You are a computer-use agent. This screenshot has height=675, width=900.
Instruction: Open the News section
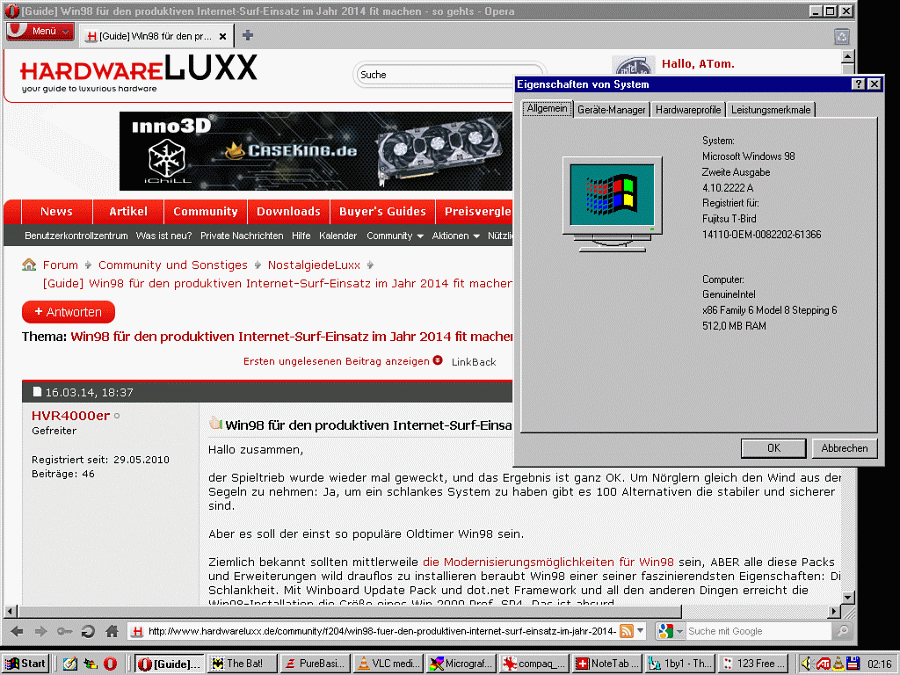pos(56,212)
